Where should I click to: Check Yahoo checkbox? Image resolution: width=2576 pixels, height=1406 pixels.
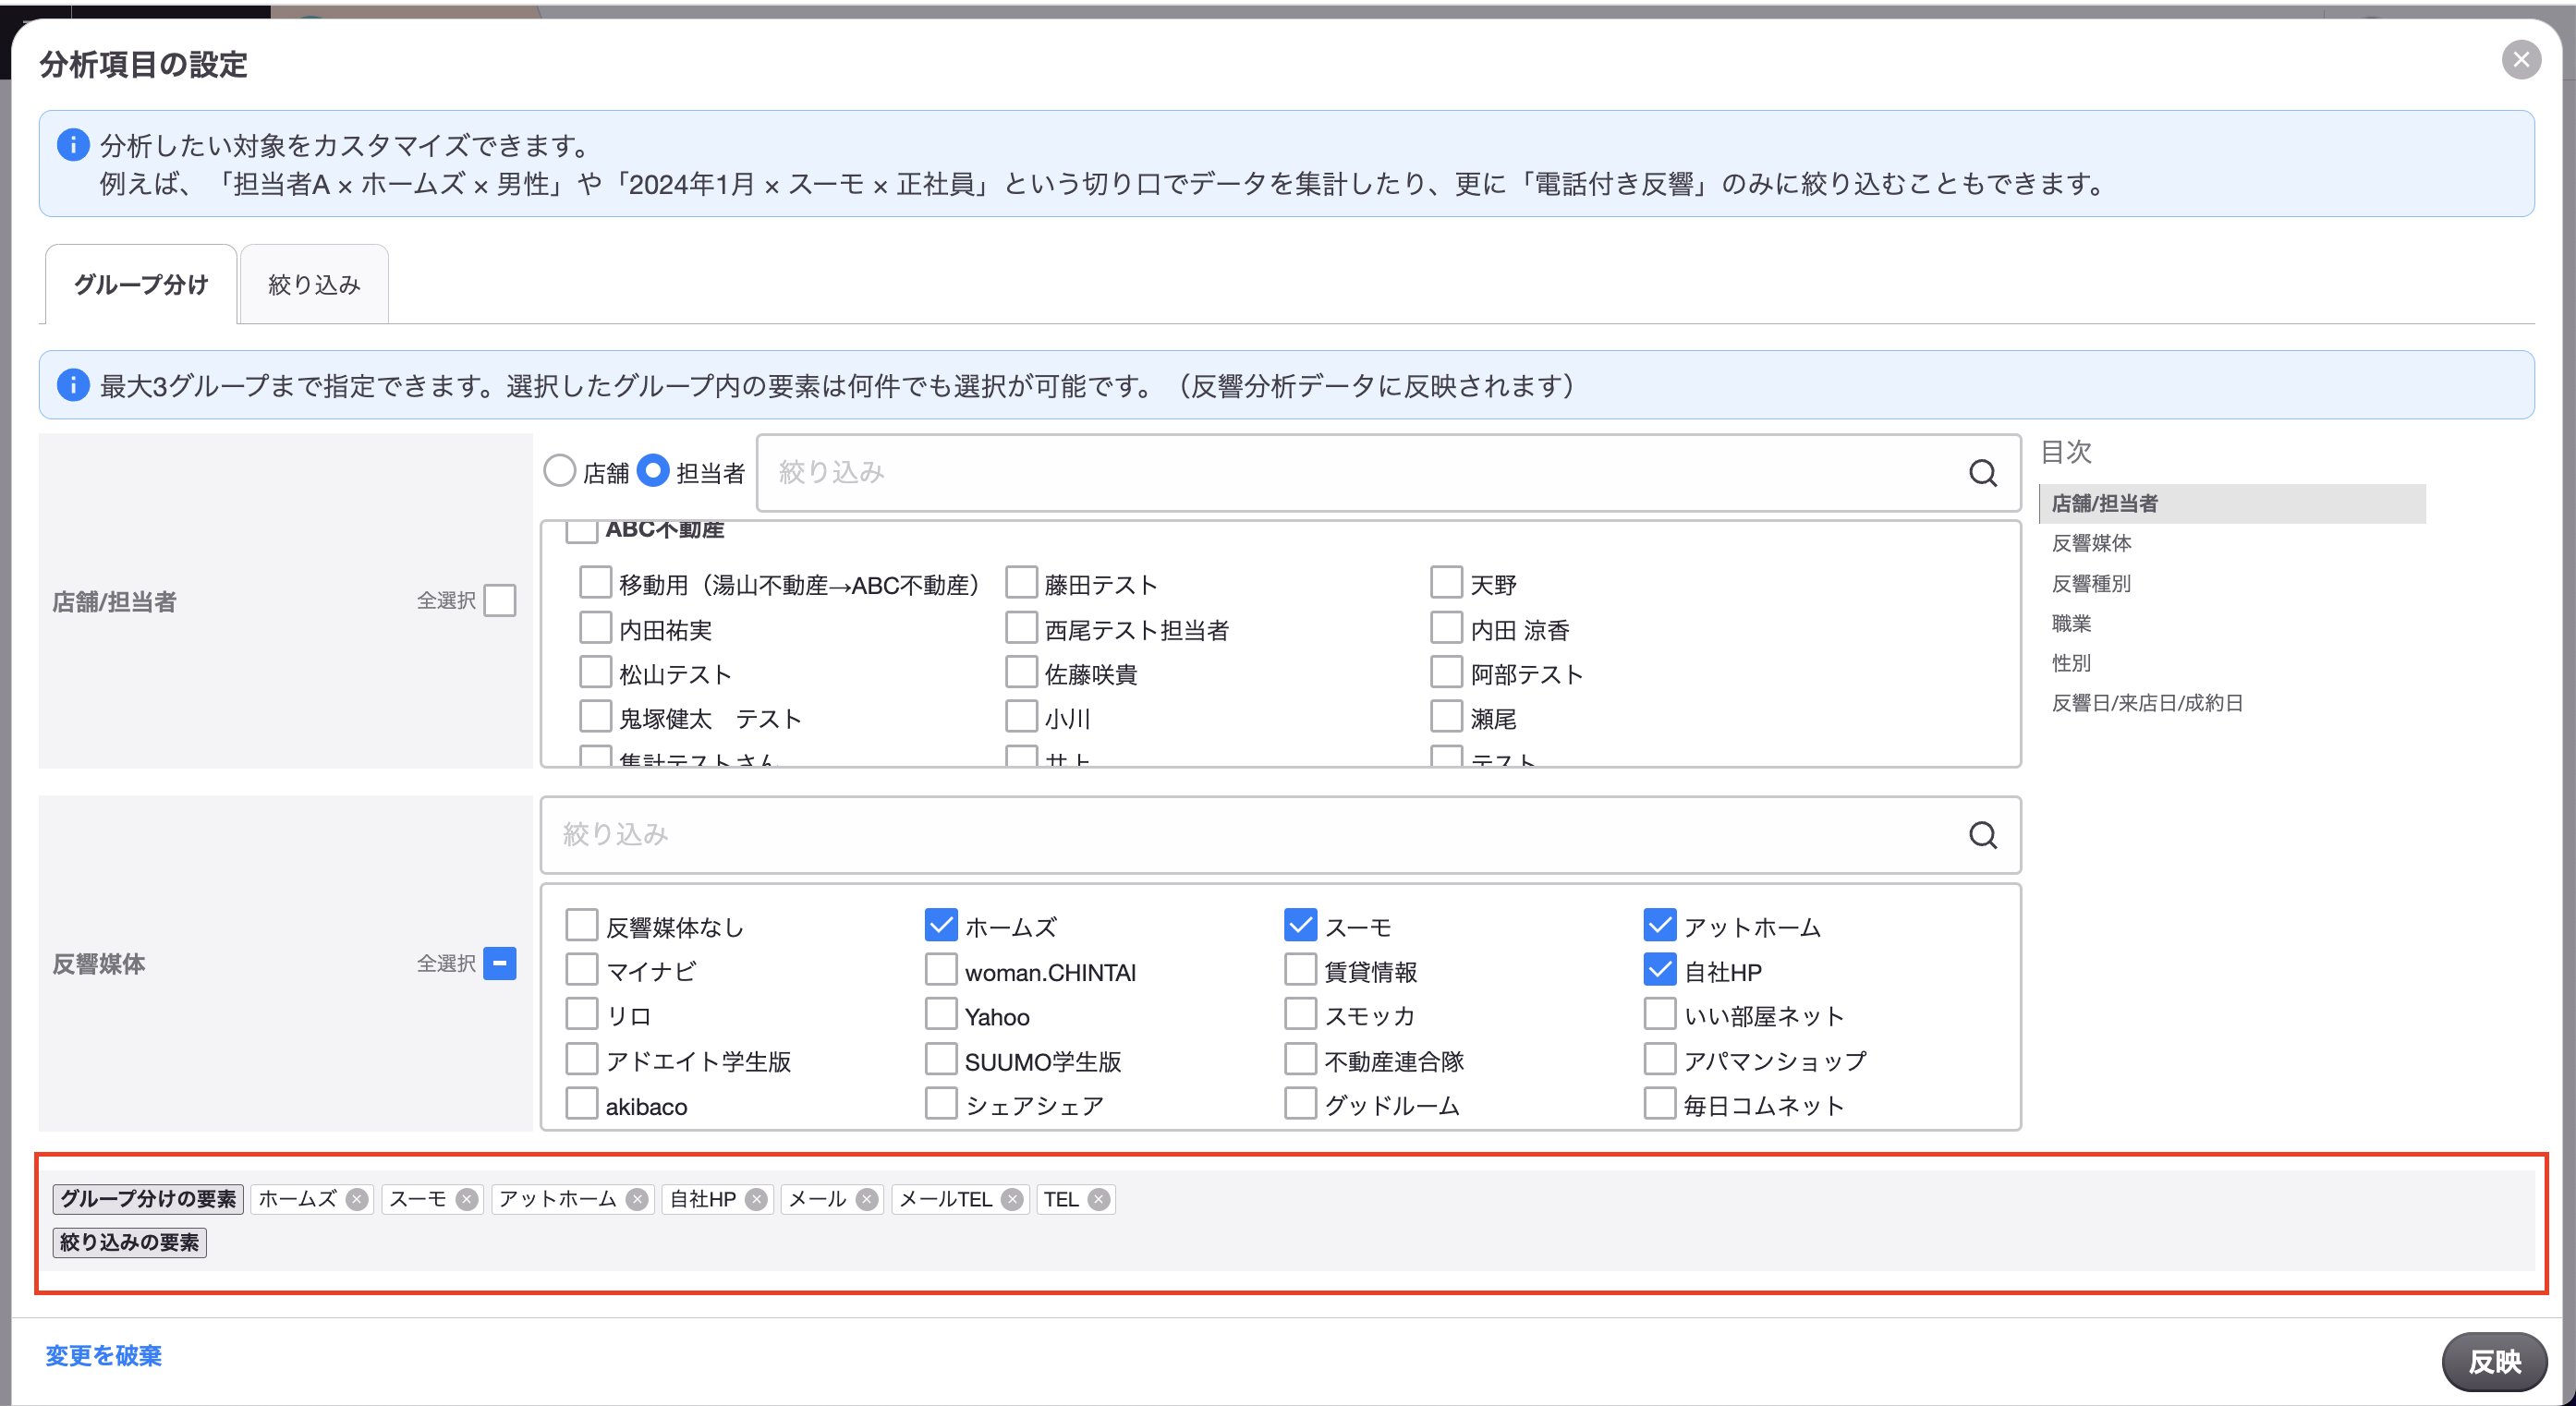pyautogui.click(x=941, y=1015)
